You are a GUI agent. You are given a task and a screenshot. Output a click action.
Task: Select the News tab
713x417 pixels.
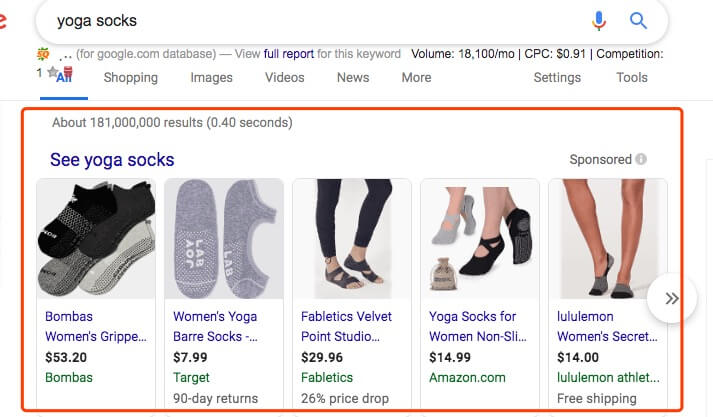coord(353,77)
